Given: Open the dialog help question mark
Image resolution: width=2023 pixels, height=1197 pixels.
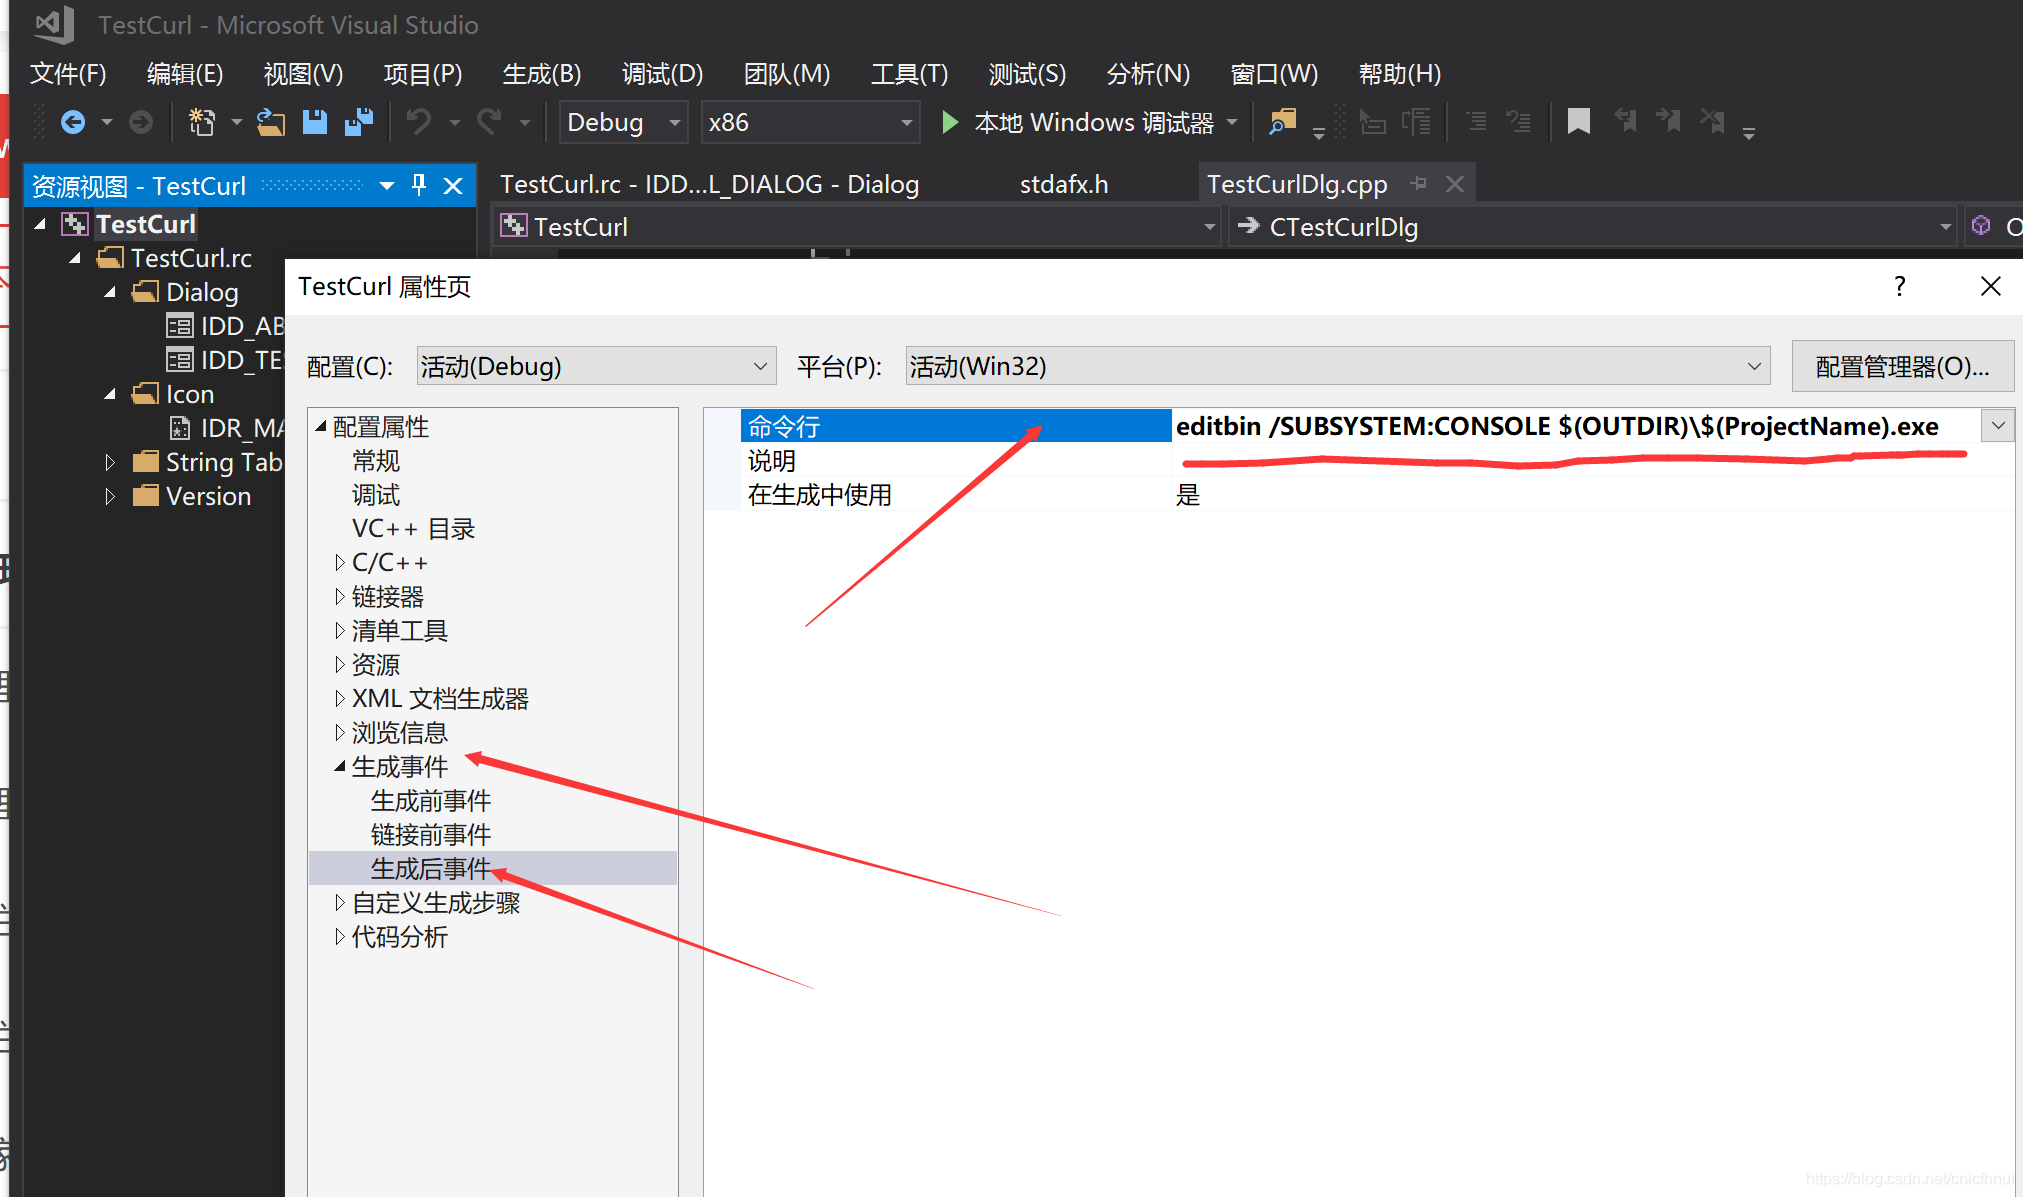Looking at the screenshot, I should click(x=1899, y=287).
